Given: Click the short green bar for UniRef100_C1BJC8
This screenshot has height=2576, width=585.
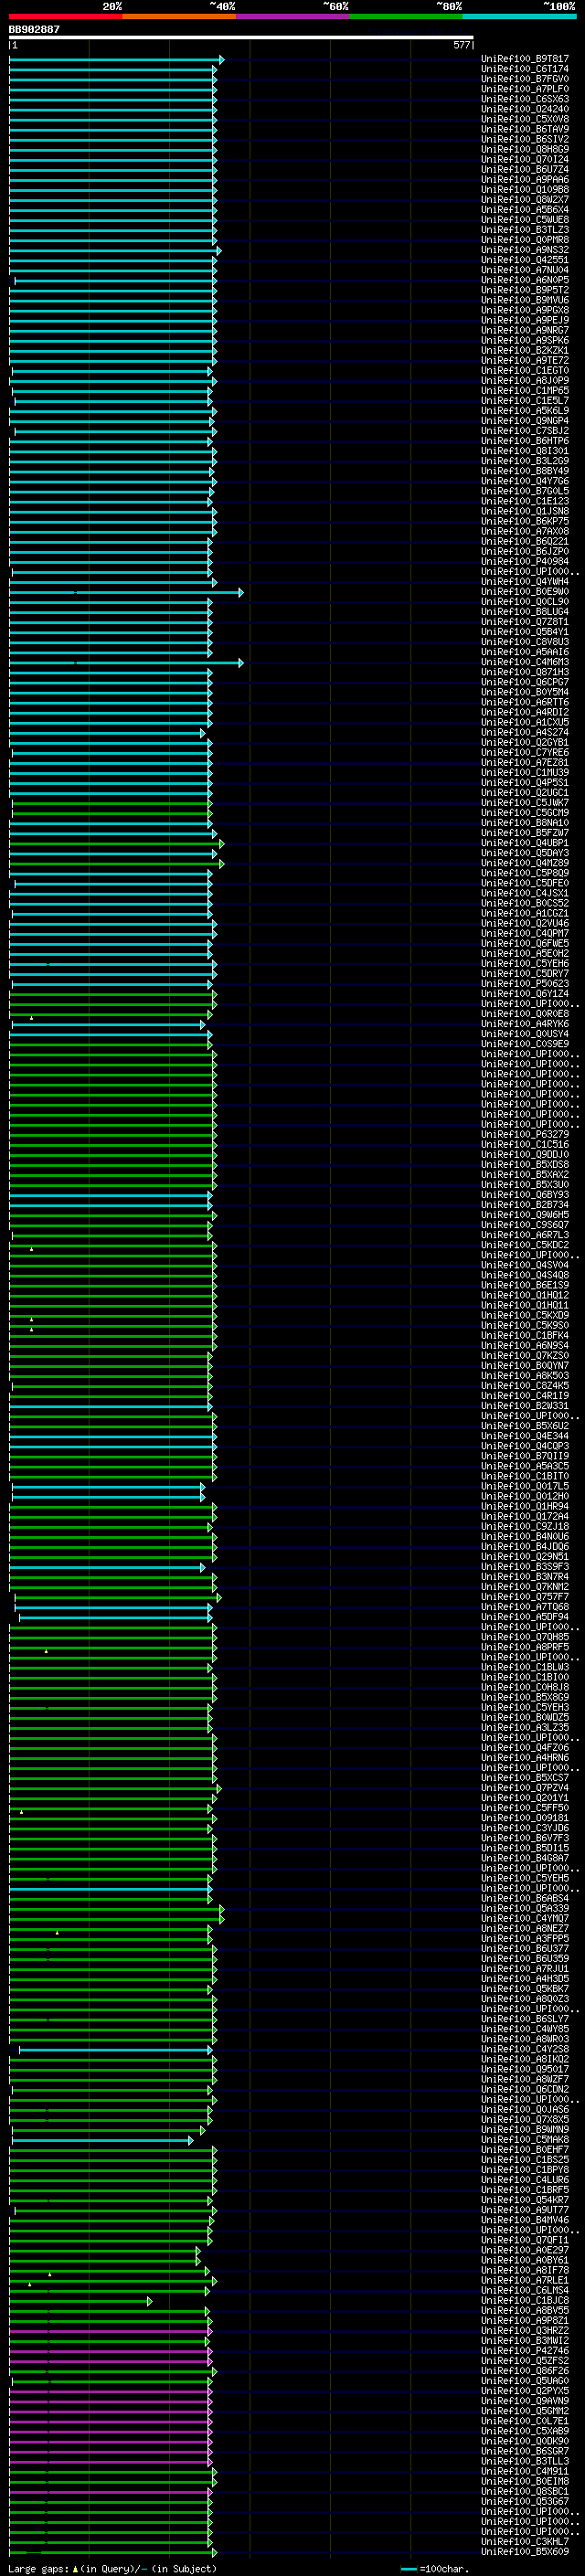Looking at the screenshot, I should (x=81, y=2300).
